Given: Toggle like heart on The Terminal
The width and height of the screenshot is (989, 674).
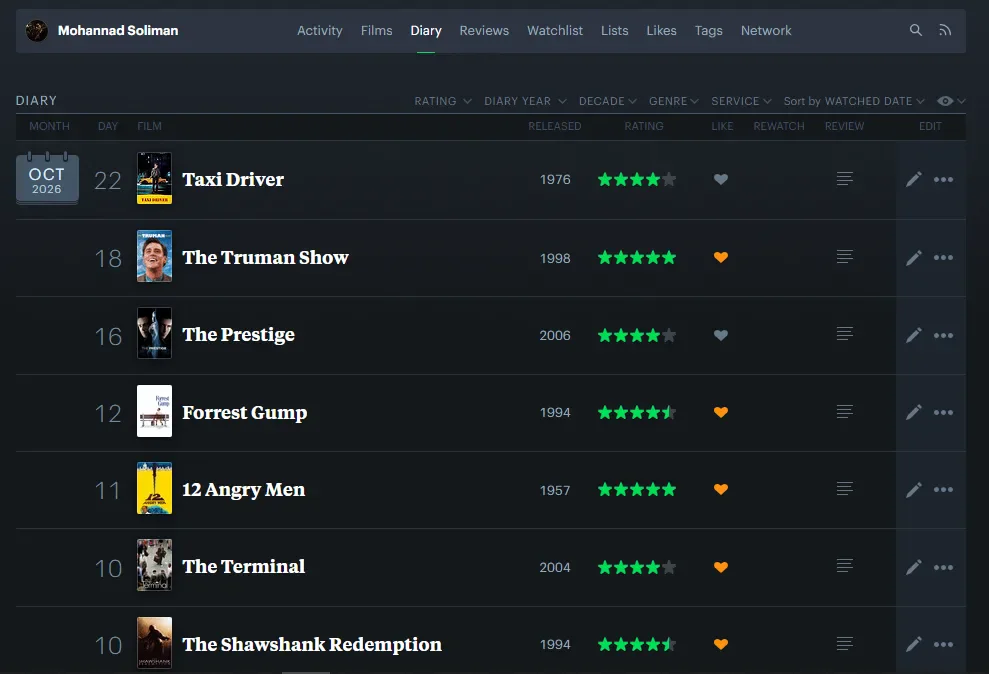Looking at the screenshot, I should (x=721, y=567).
